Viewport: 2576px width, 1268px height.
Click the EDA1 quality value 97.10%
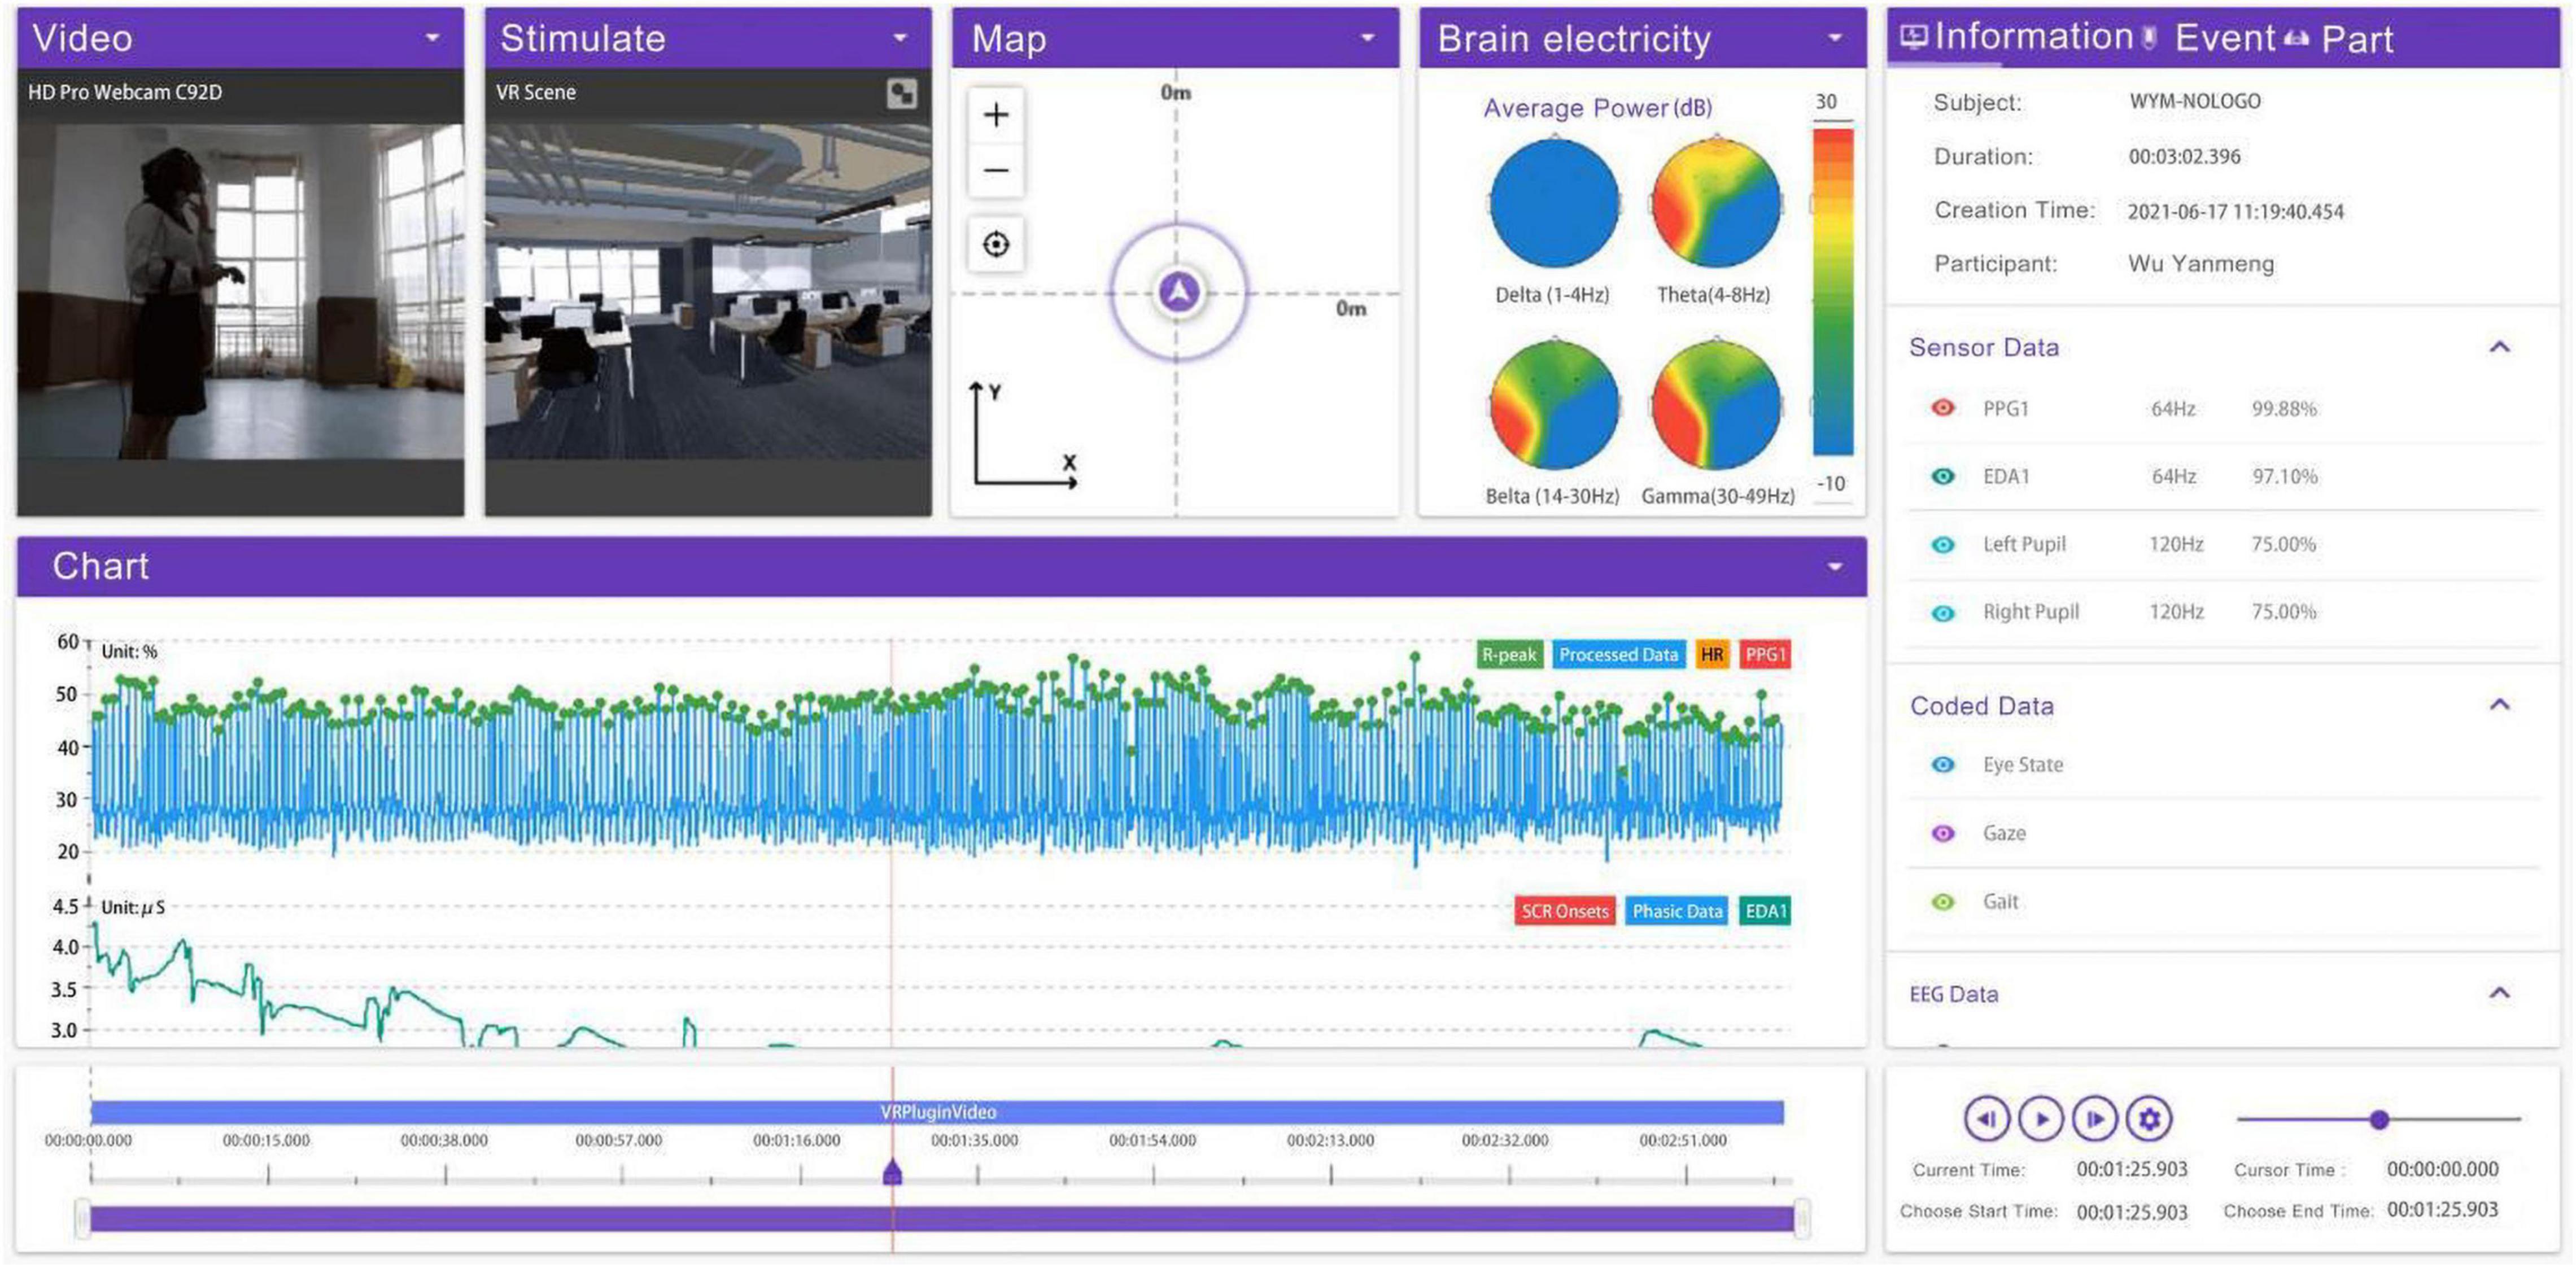[x=2284, y=476]
